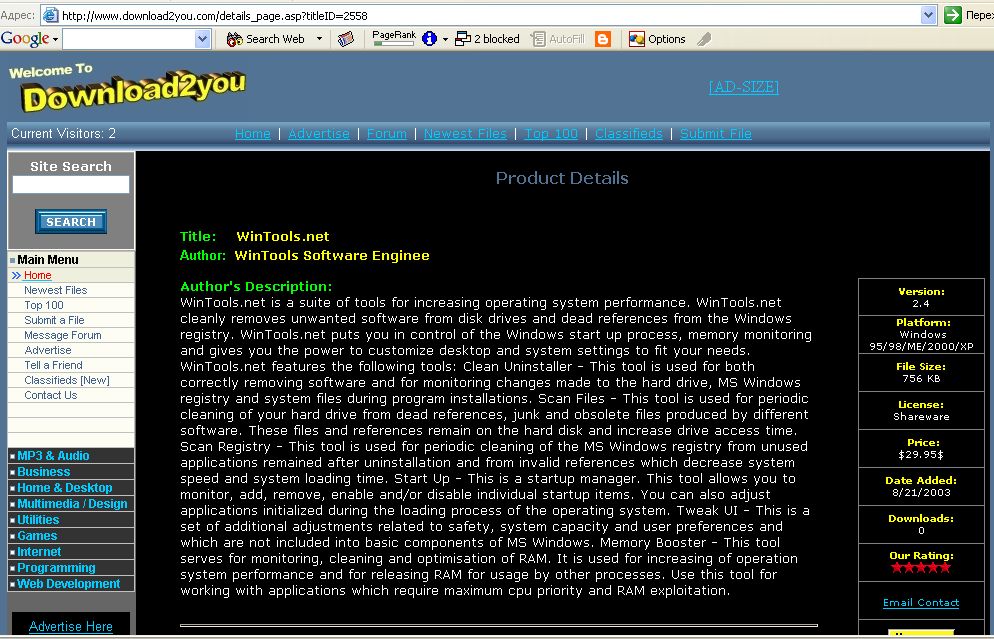The image size is (994, 639).
Task: Open the address bar history dropdown
Action: tap(928, 15)
